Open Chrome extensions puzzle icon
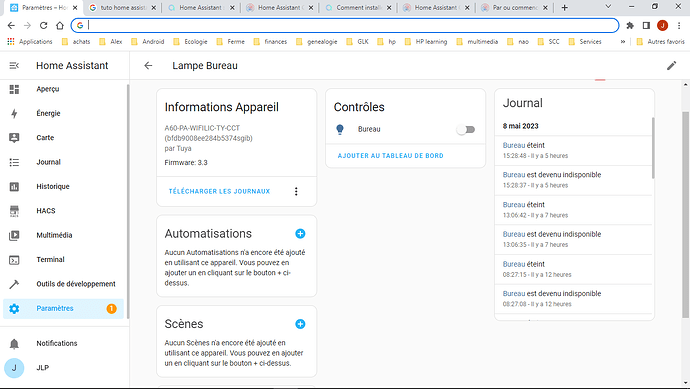 [630, 26]
